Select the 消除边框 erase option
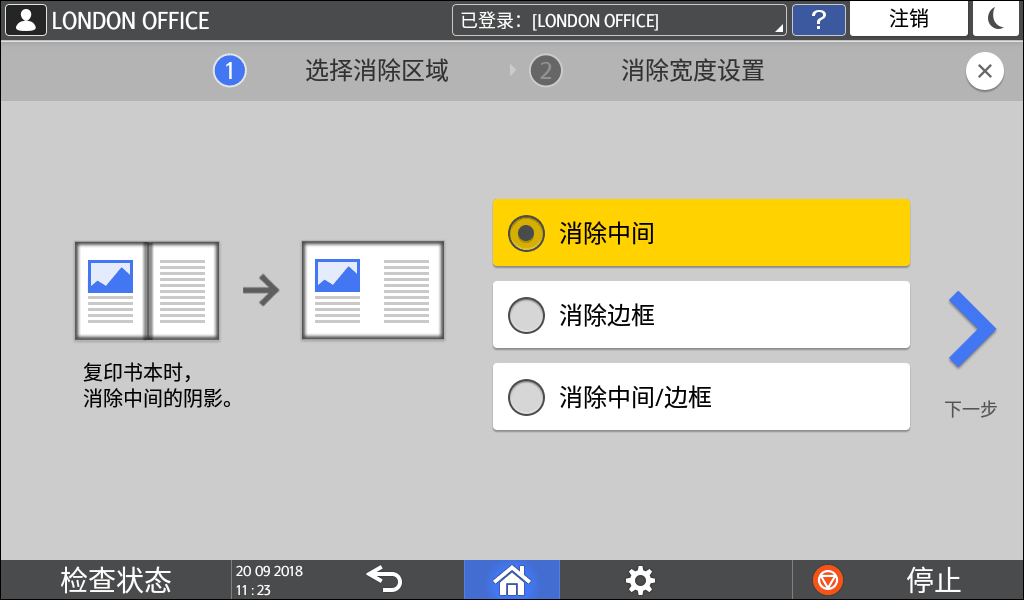This screenshot has width=1024, height=600. pyautogui.click(x=700, y=315)
